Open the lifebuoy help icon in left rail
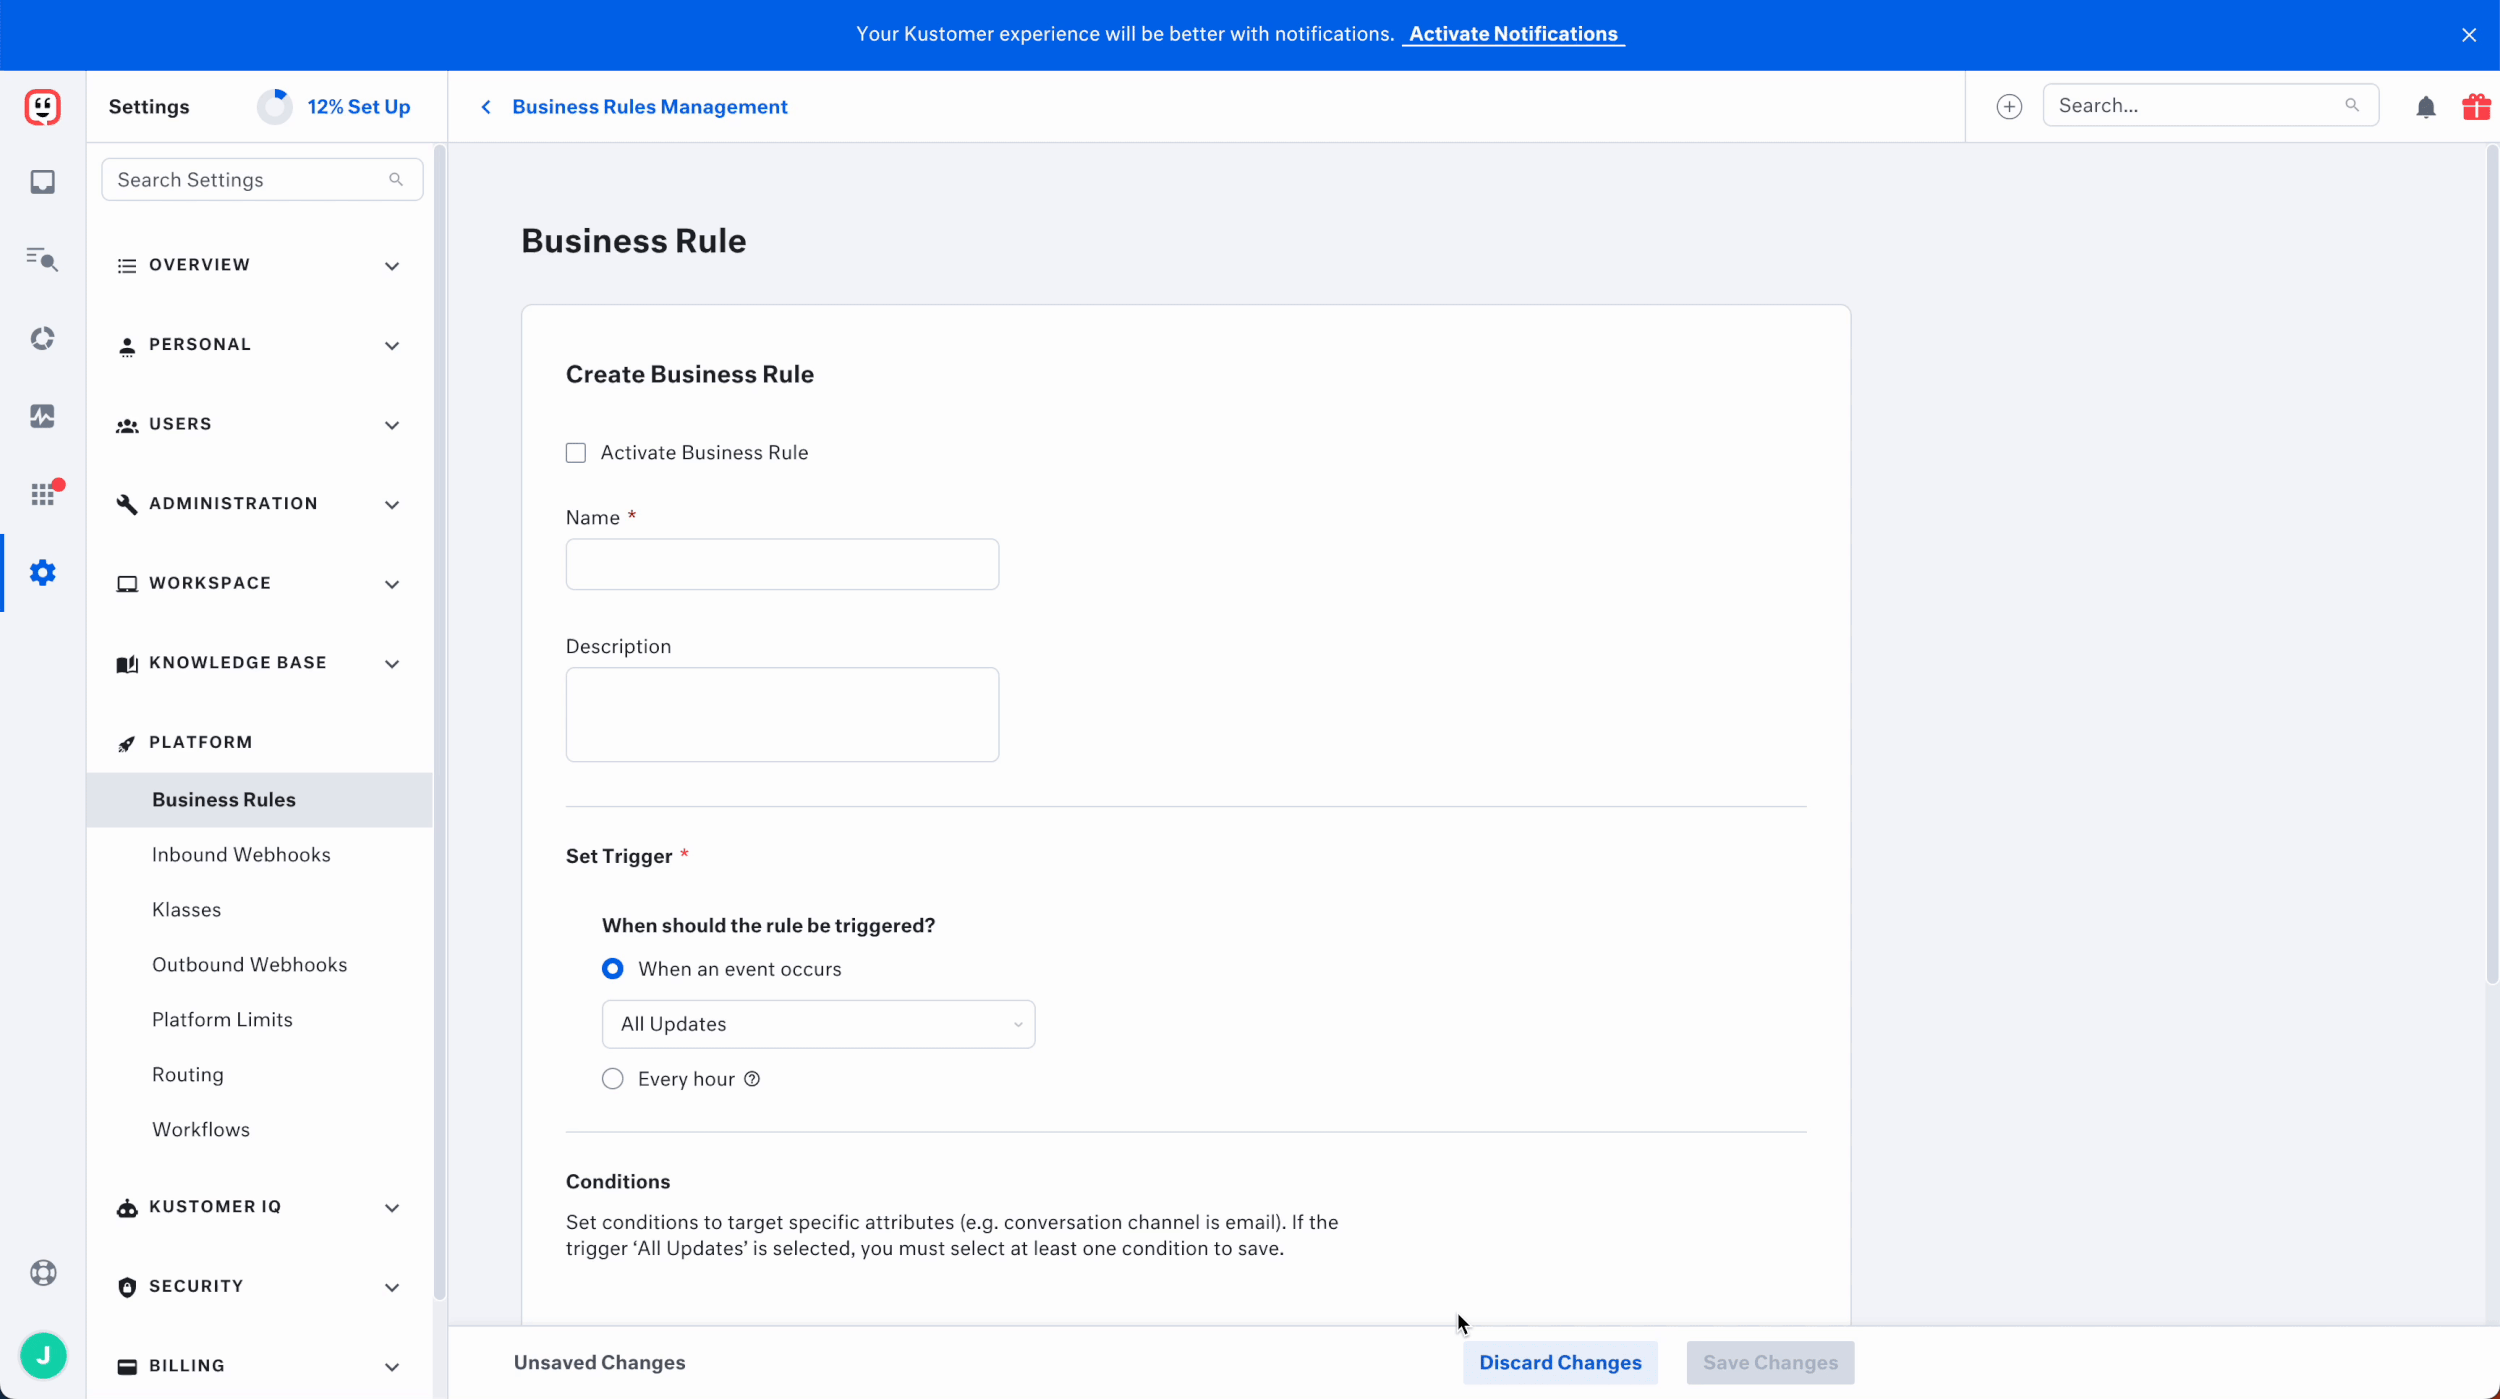Viewport: 2500px width, 1399px height. point(42,1273)
